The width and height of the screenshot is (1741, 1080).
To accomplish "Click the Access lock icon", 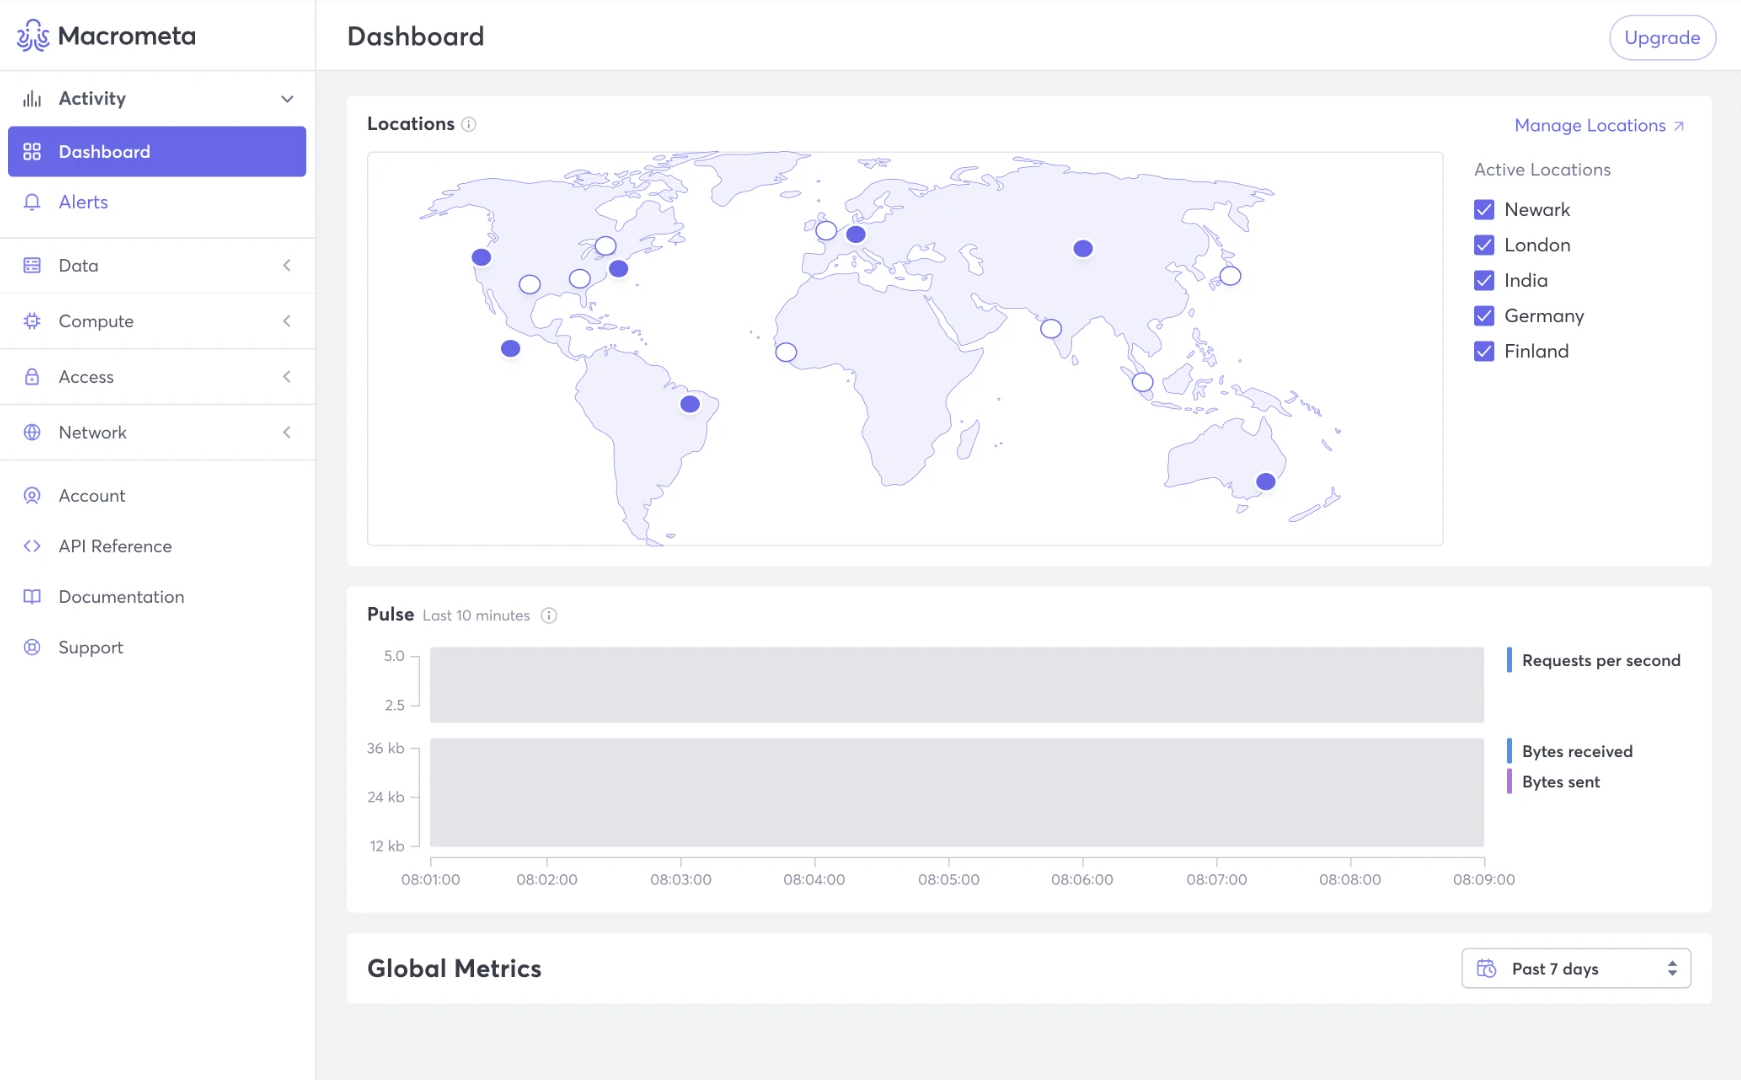I will [32, 377].
